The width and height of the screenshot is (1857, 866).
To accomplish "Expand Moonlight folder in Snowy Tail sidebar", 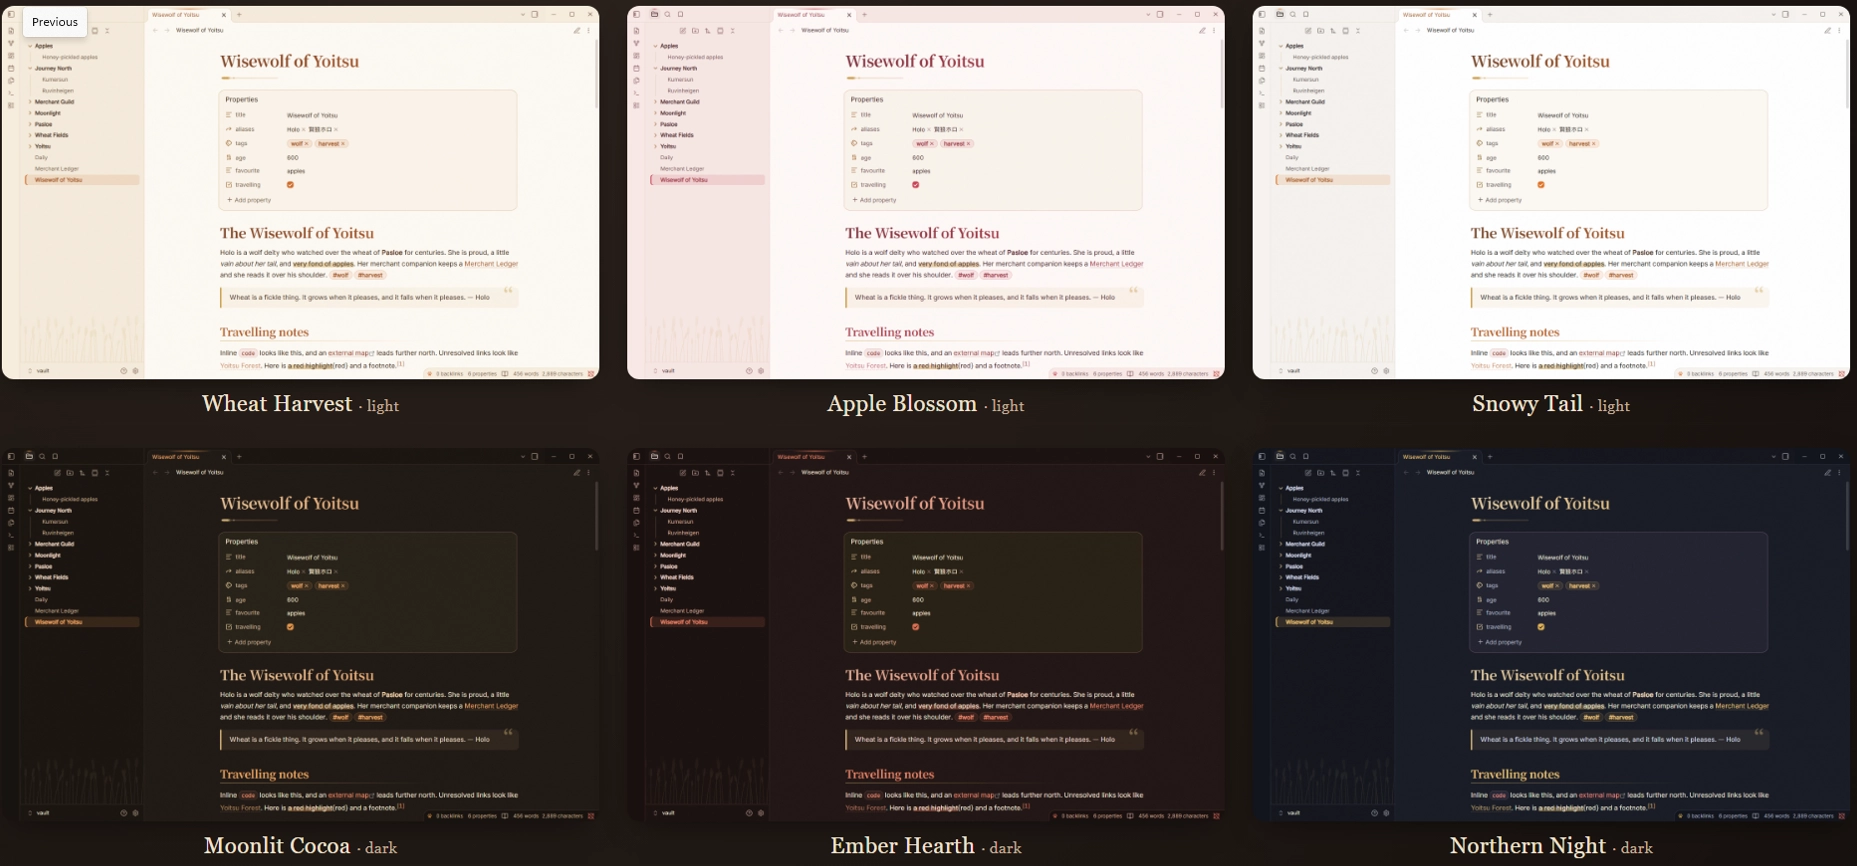I will tap(1281, 113).
